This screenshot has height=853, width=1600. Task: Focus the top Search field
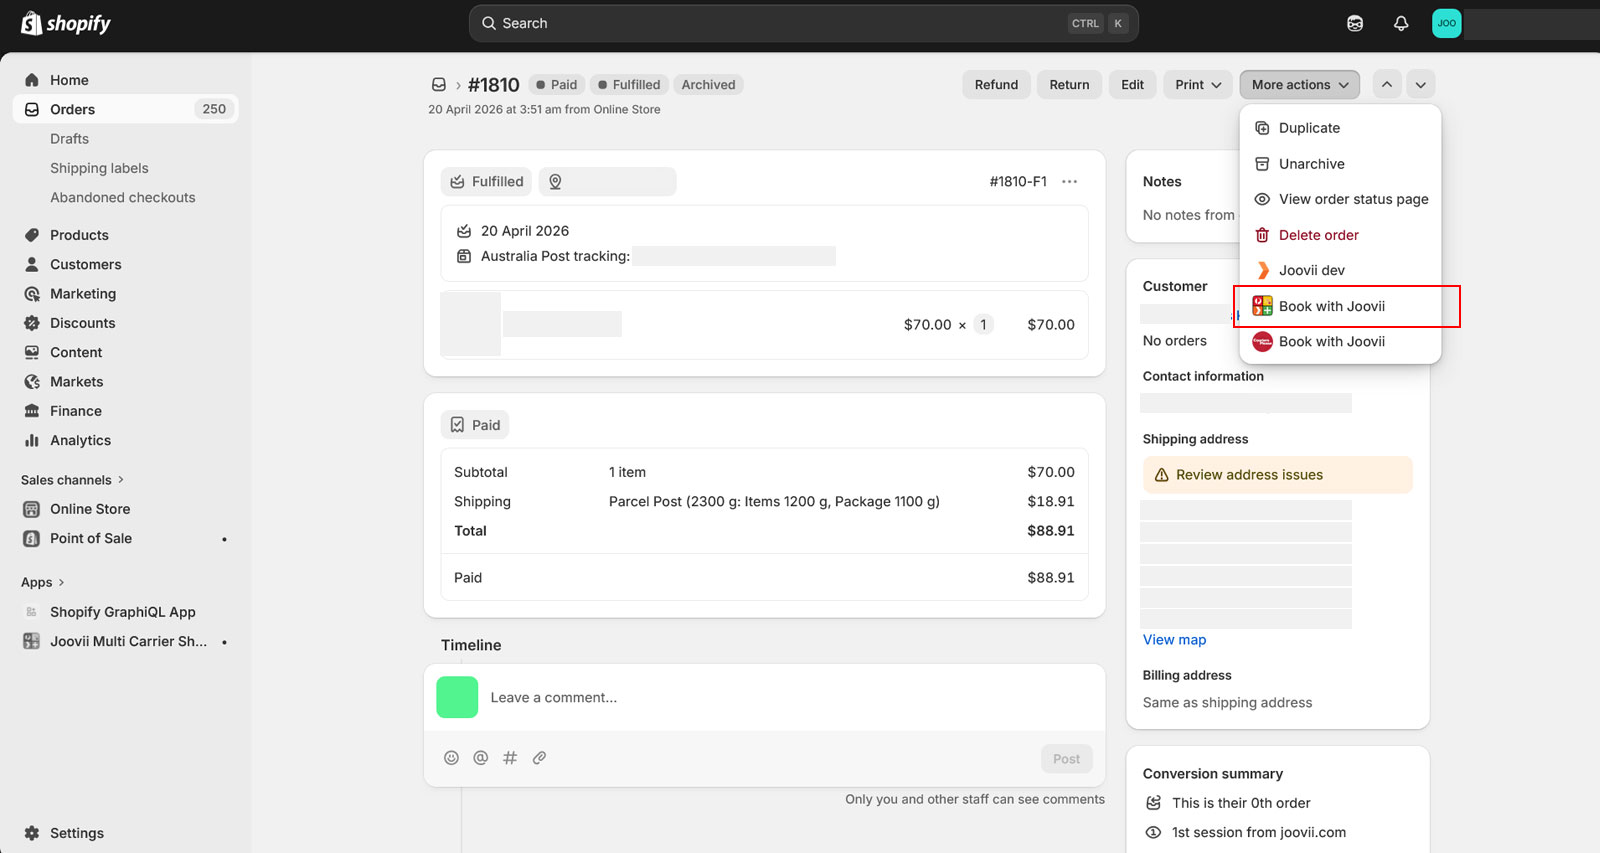(x=803, y=23)
